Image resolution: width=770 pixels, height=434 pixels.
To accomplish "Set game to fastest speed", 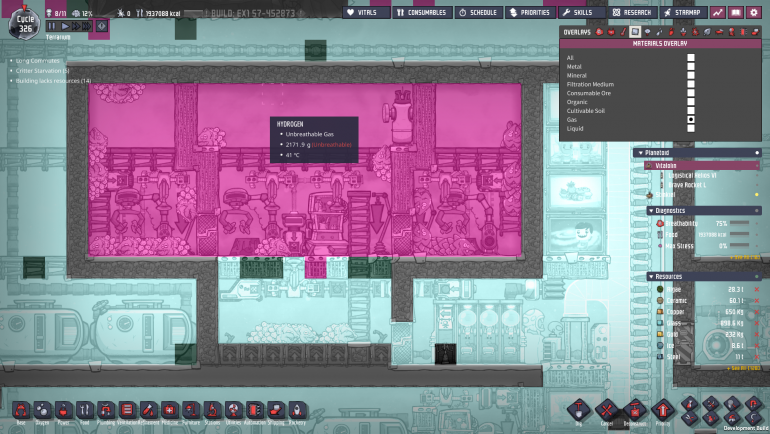I will (86, 26).
